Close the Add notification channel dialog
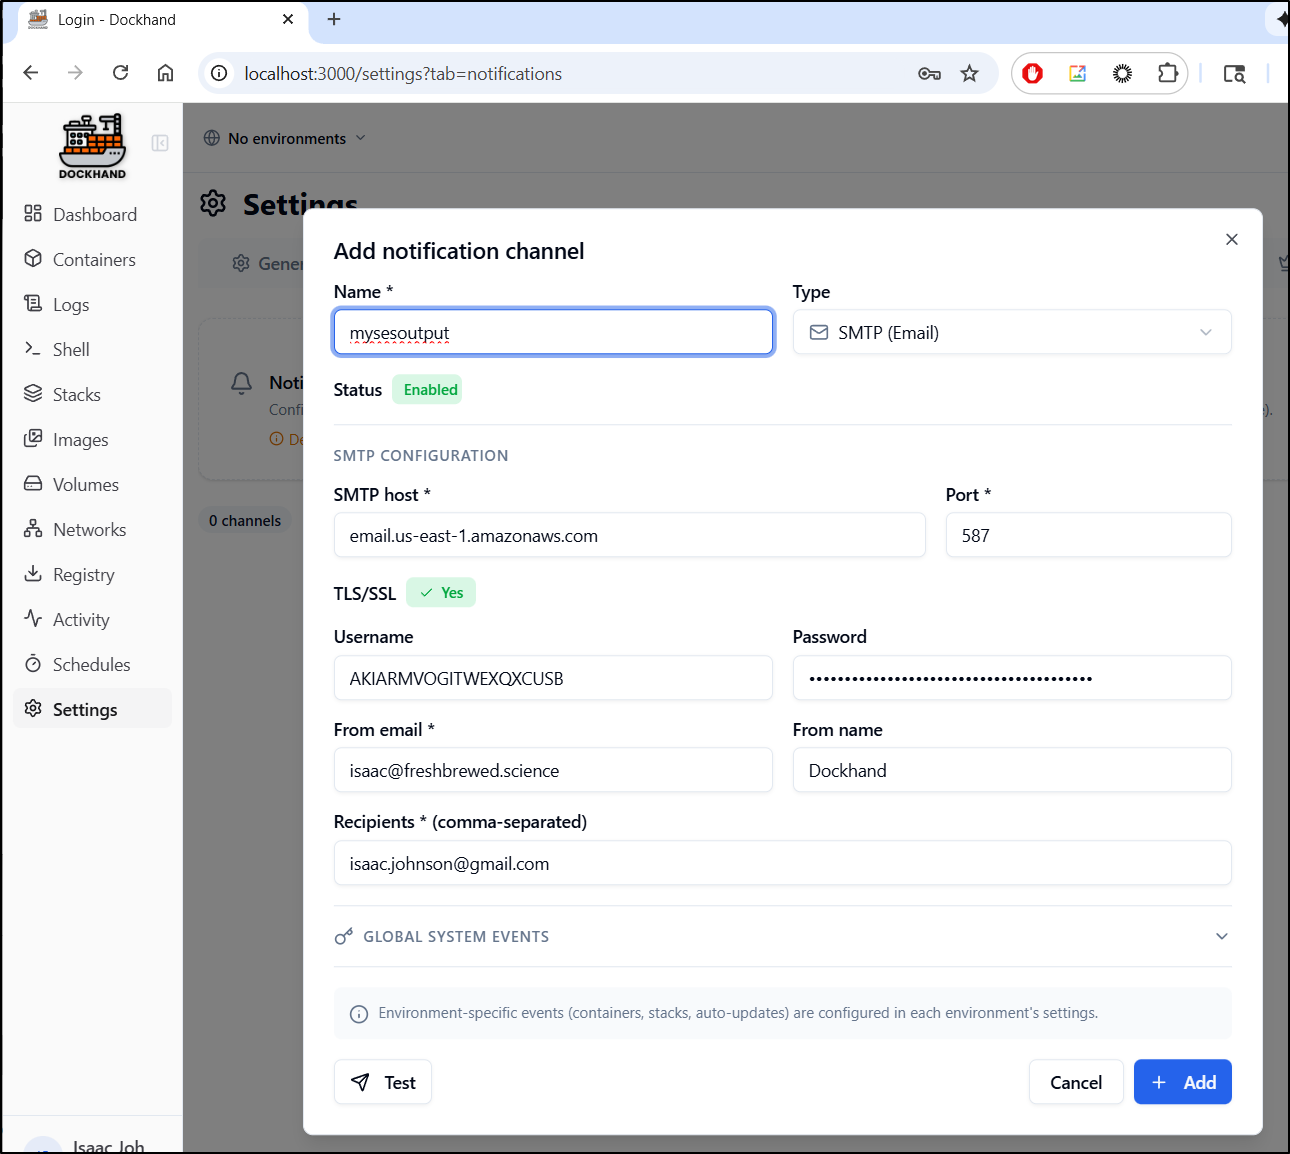1290x1154 pixels. pos(1231,239)
